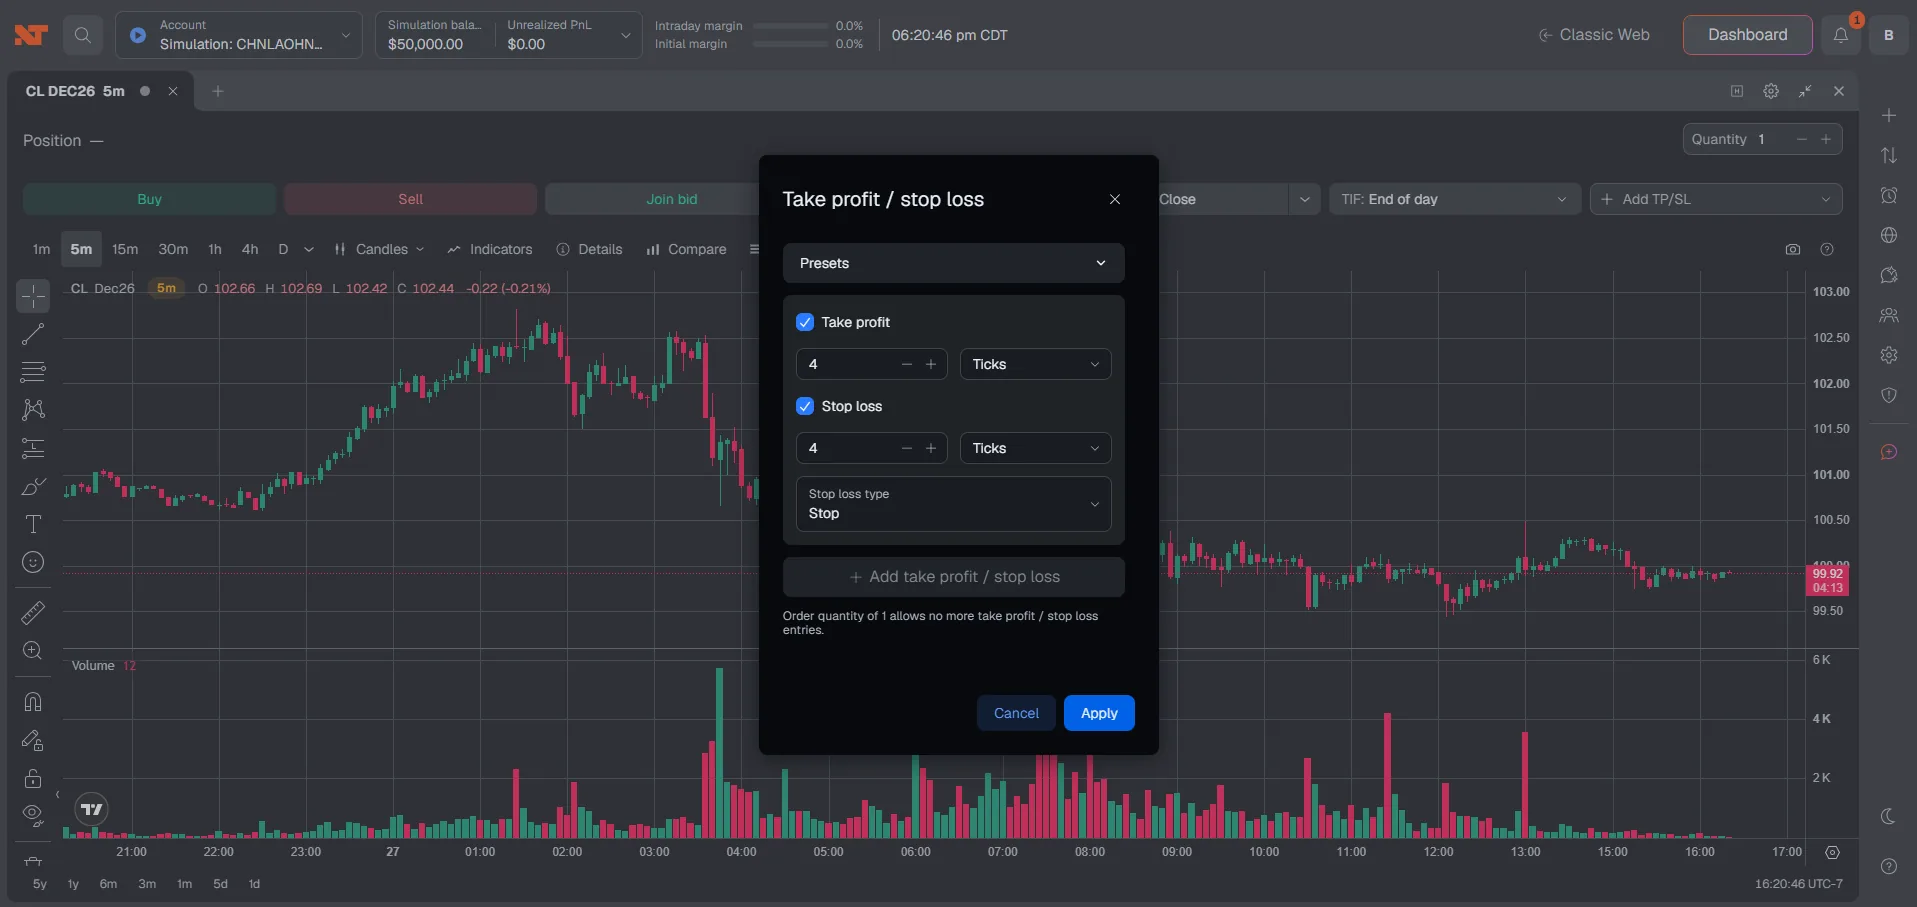Click the TradingView logo on the chart

(x=92, y=809)
